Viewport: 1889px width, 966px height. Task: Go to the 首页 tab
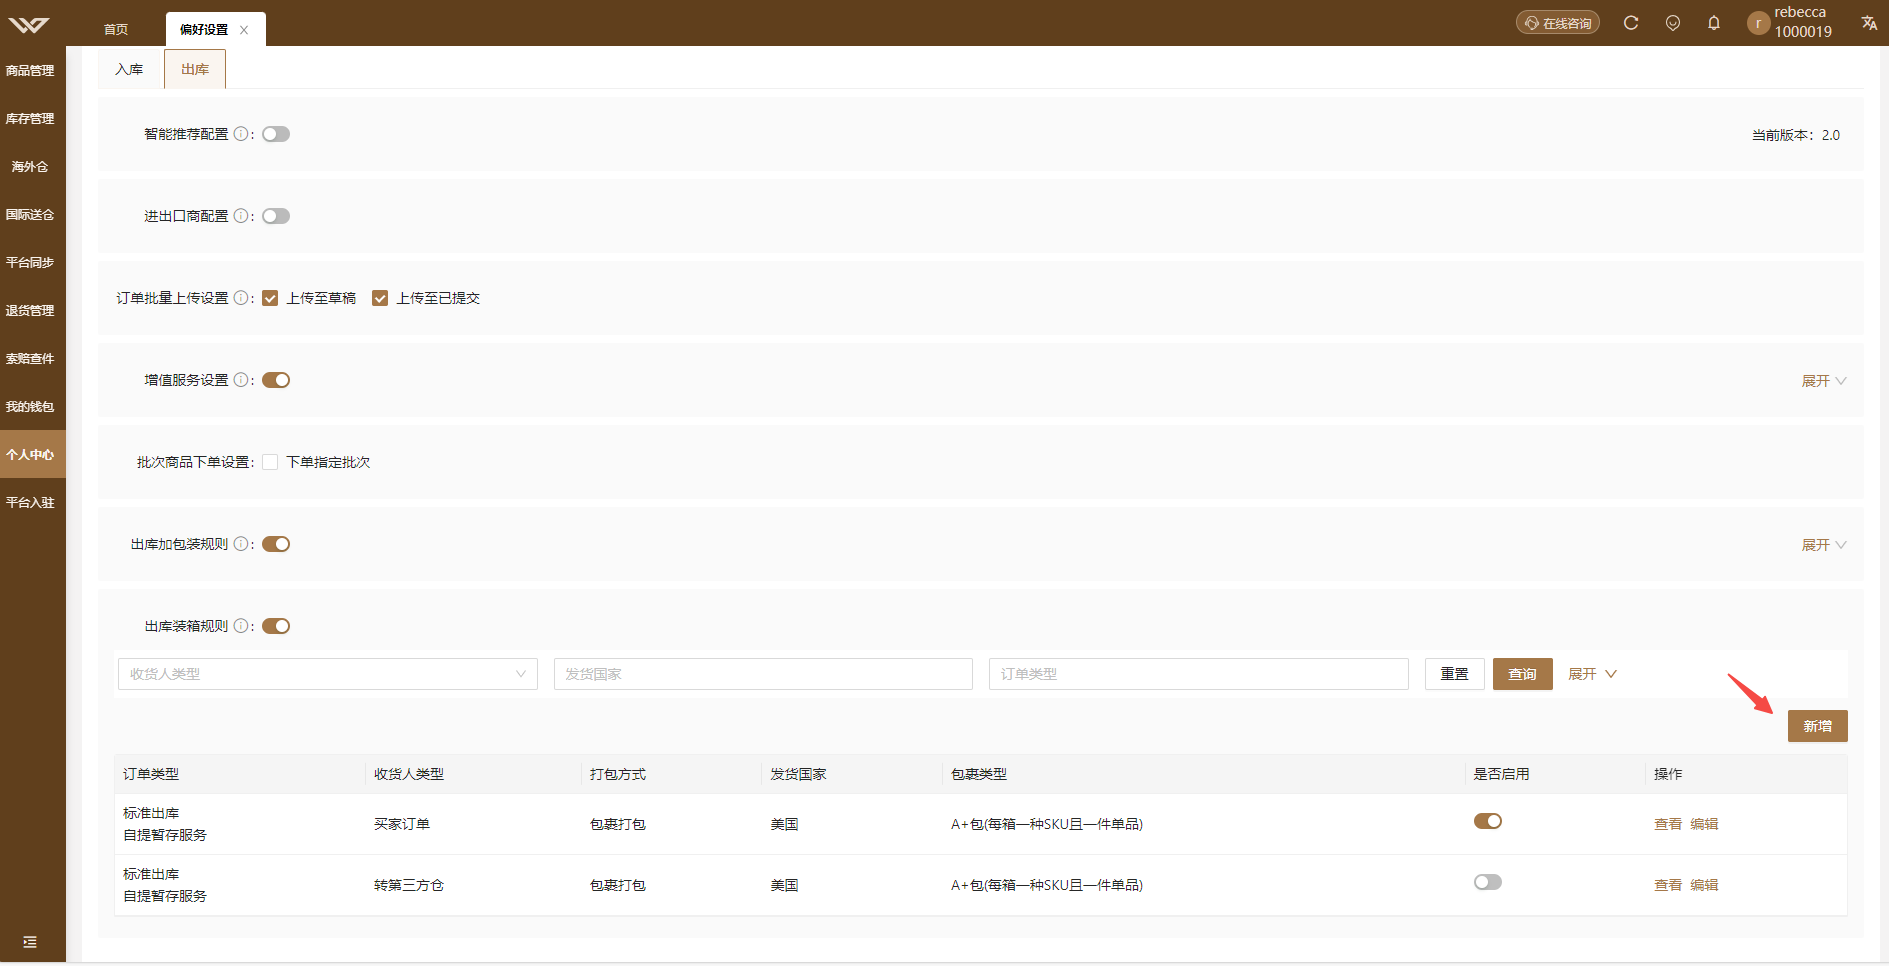click(116, 30)
